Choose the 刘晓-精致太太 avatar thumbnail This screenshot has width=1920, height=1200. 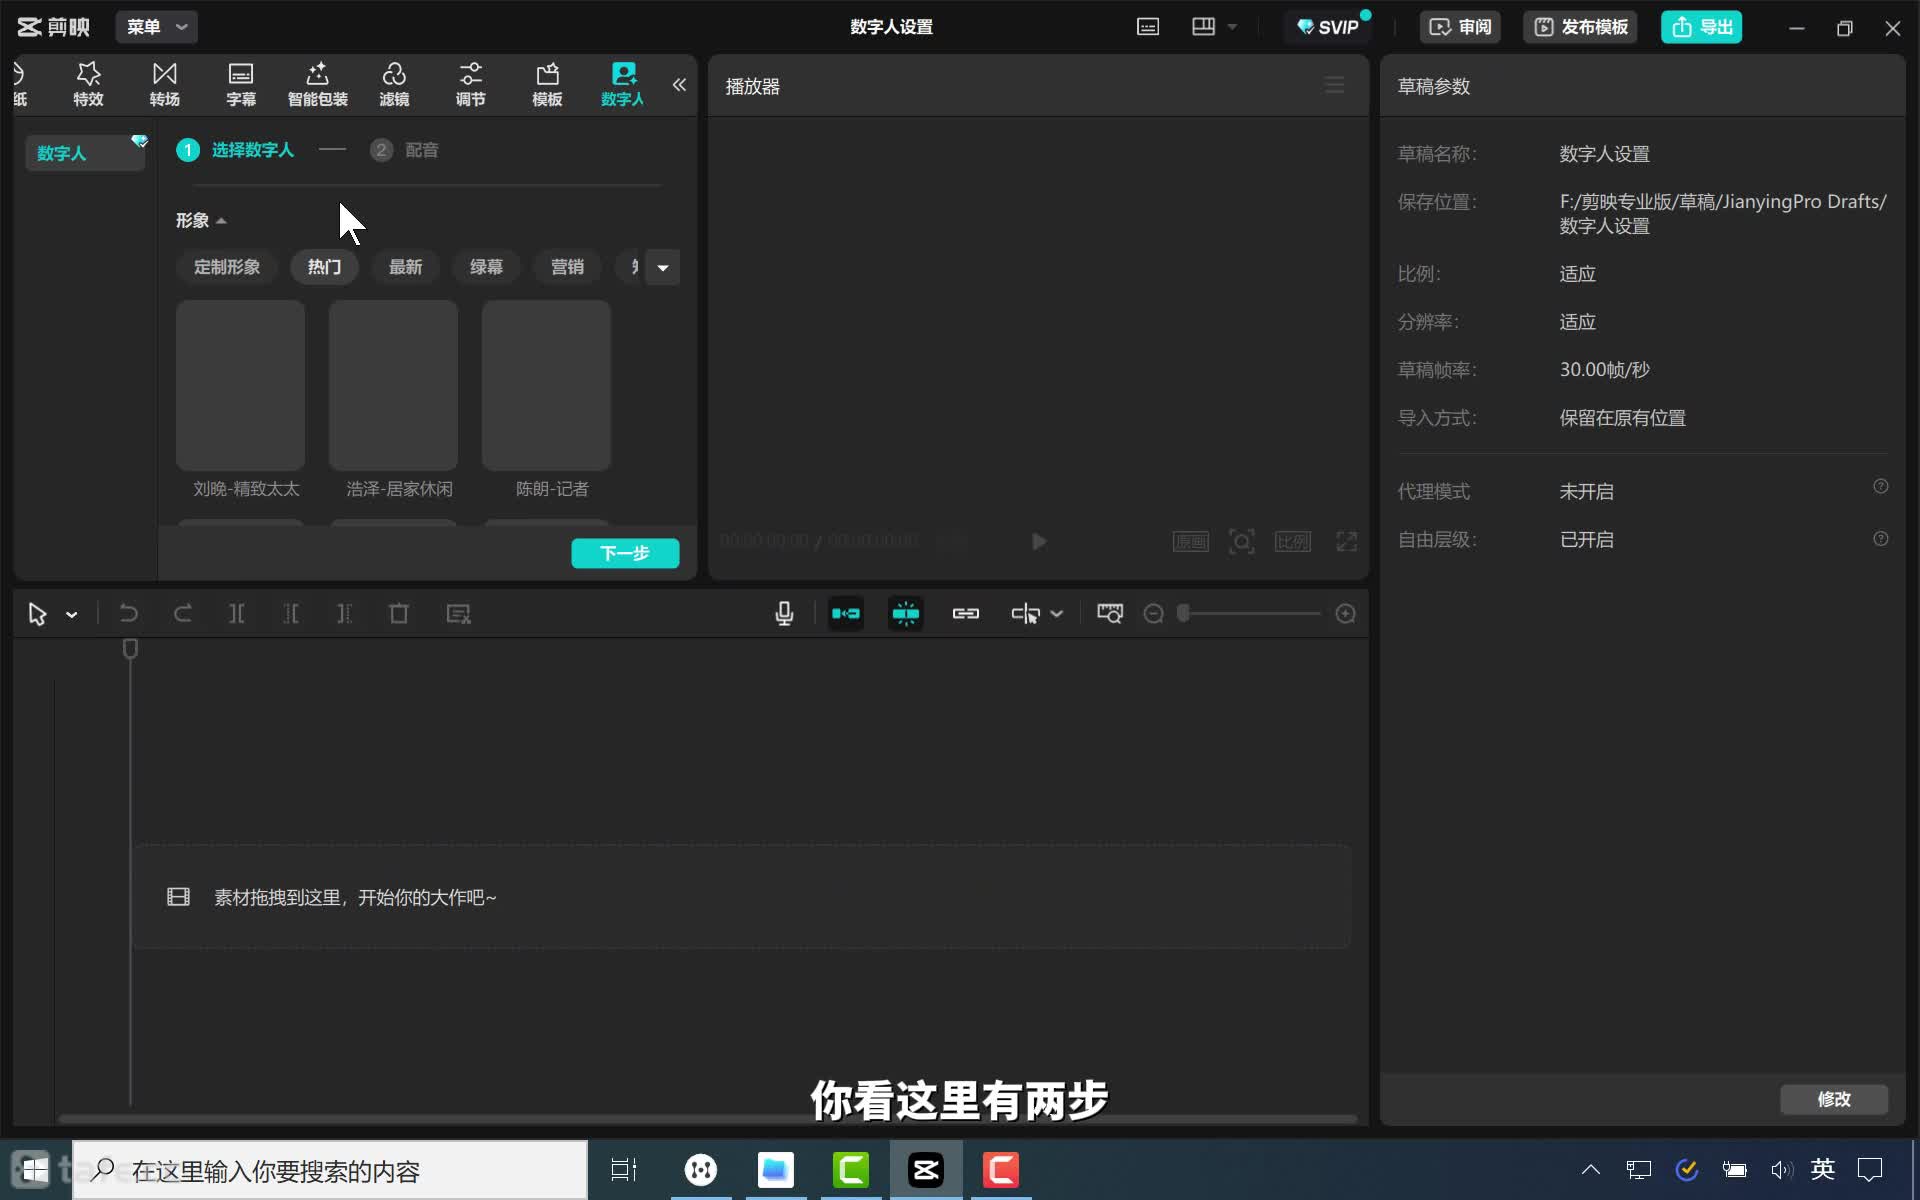(x=241, y=385)
